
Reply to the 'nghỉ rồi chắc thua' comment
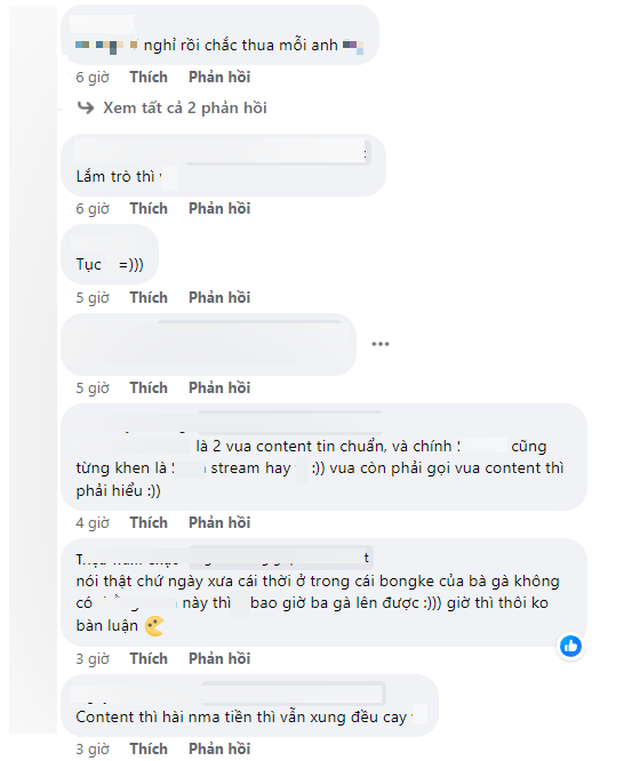pyautogui.click(x=219, y=77)
